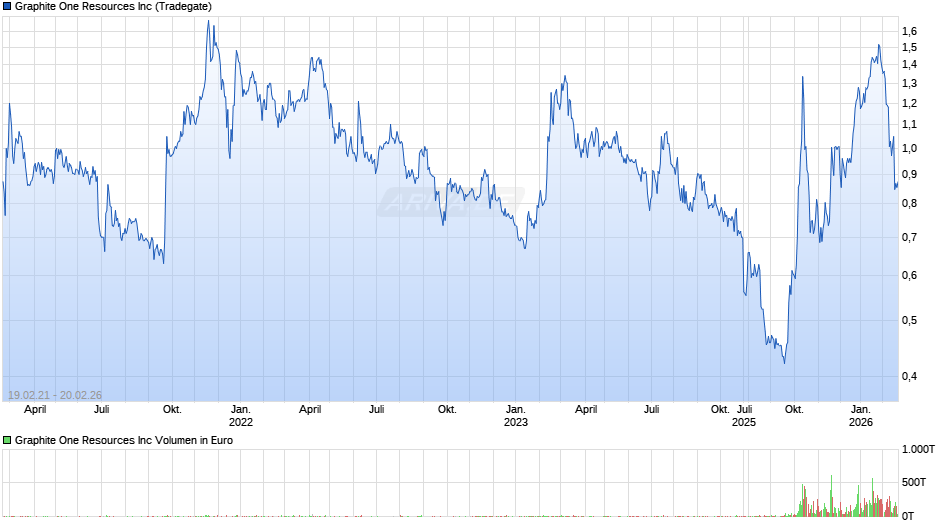Click the '500T' volume axis label
Screen dimensions: 940x526
(914, 482)
